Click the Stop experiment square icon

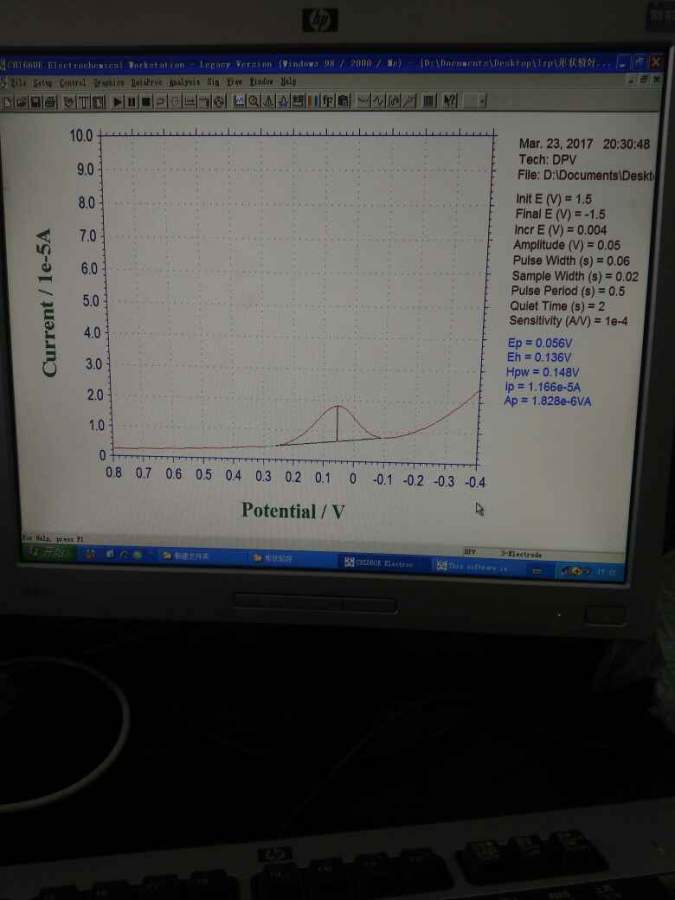click(146, 102)
